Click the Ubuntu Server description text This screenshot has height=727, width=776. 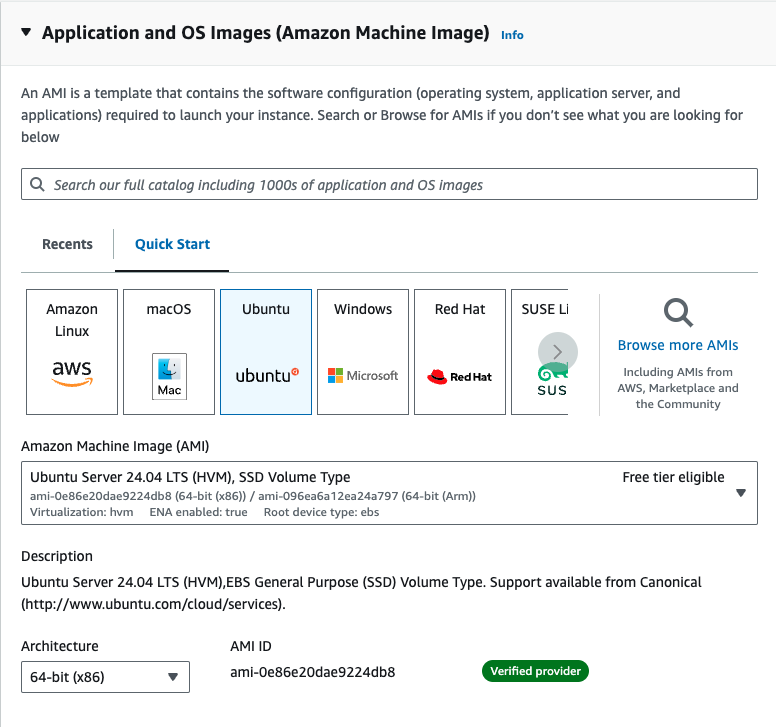click(x=361, y=593)
